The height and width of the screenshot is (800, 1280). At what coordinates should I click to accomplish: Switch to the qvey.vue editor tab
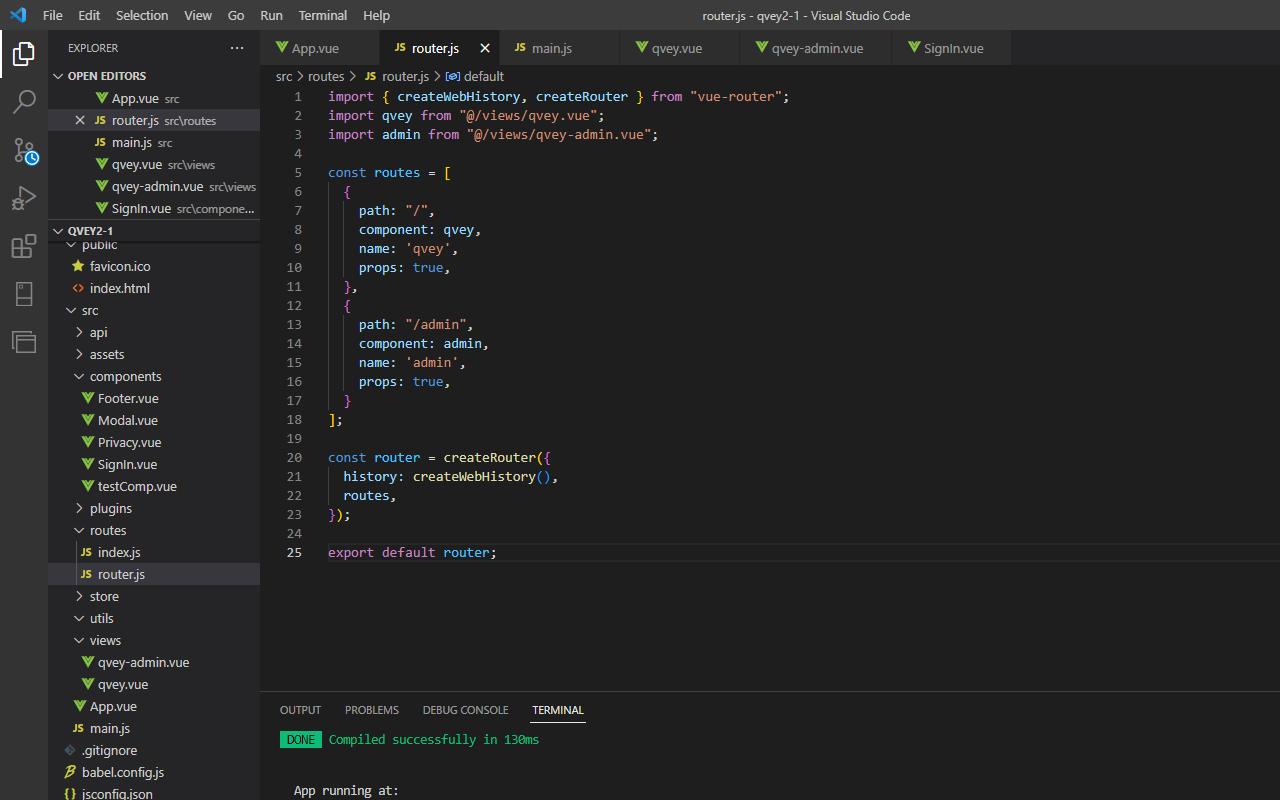(x=680, y=48)
